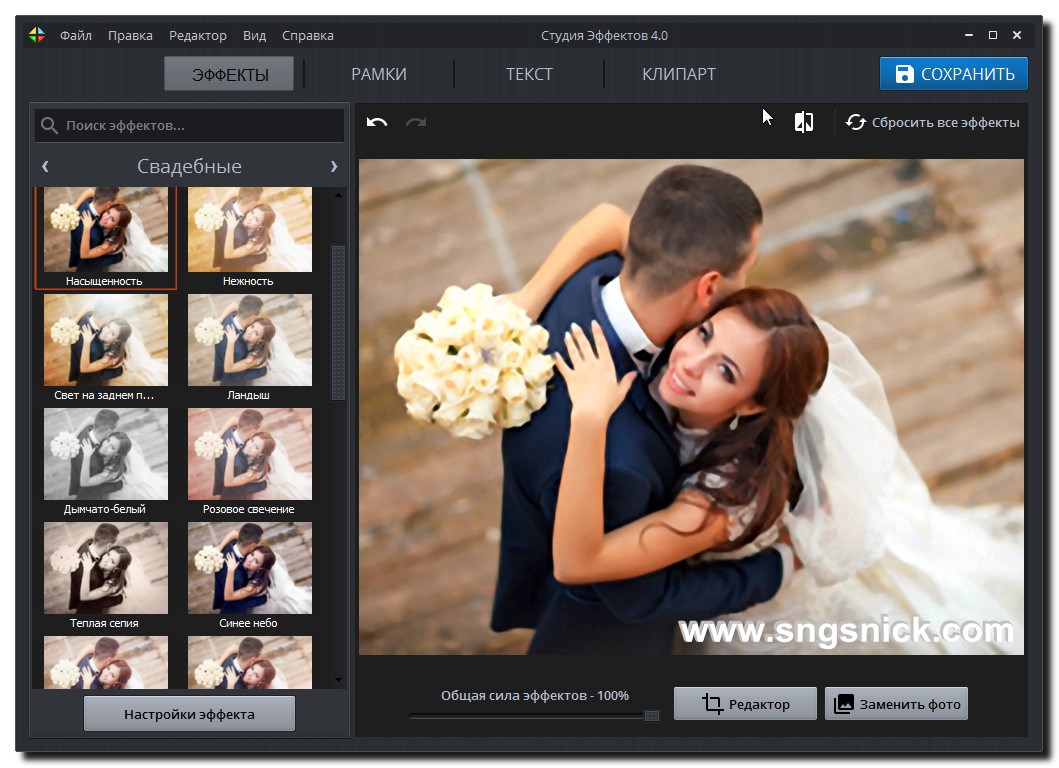Click in the Поиск эффектов search field
The image size is (1059, 768).
(190, 126)
